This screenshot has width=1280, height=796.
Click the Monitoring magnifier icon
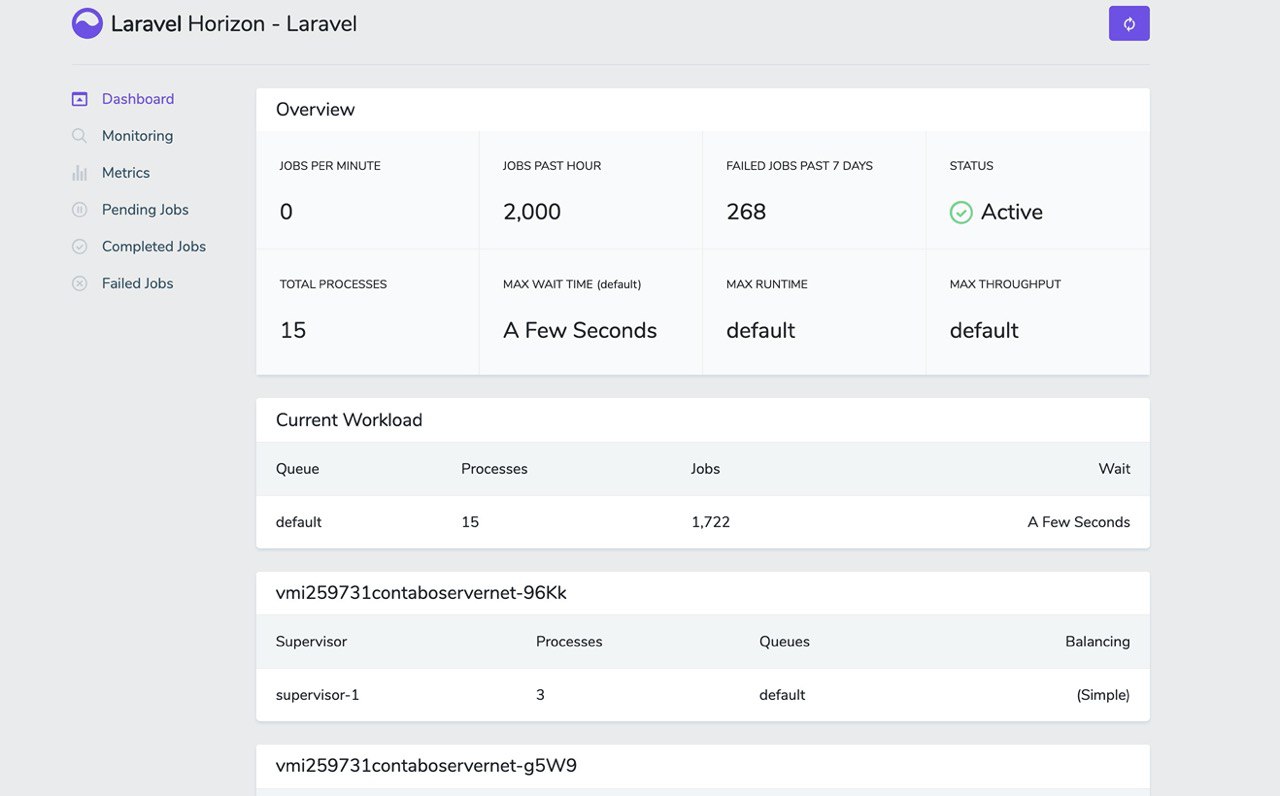pos(80,136)
